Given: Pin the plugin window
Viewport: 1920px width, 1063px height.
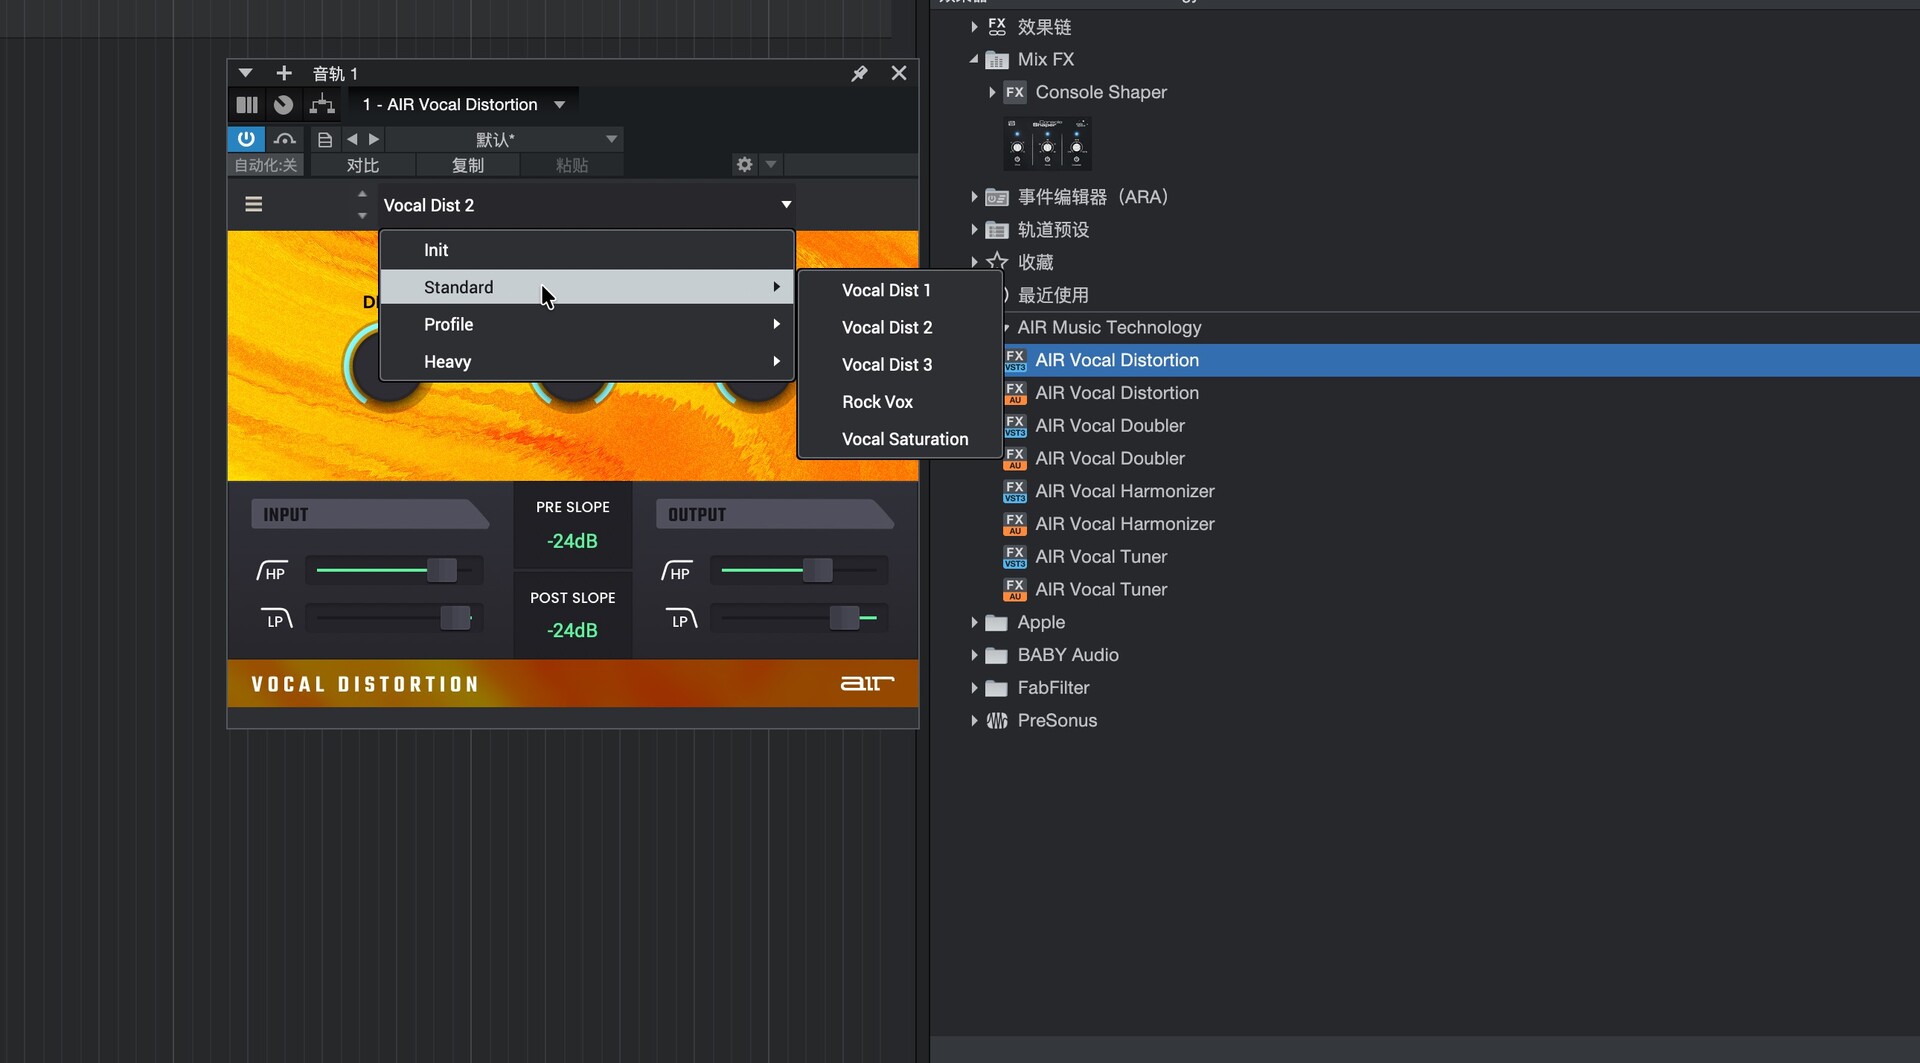Looking at the screenshot, I should pyautogui.click(x=859, y=73).
